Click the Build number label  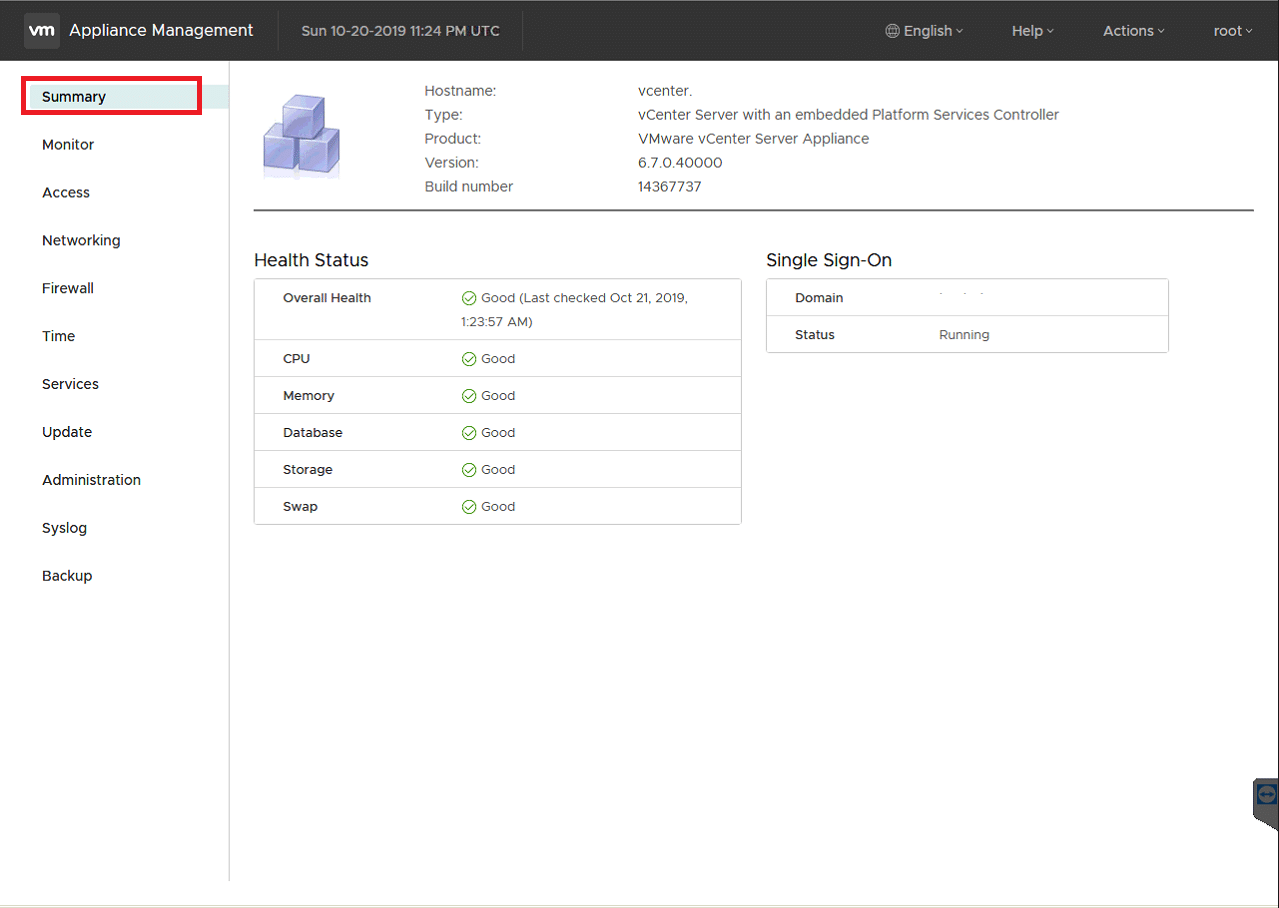point(468,187)
